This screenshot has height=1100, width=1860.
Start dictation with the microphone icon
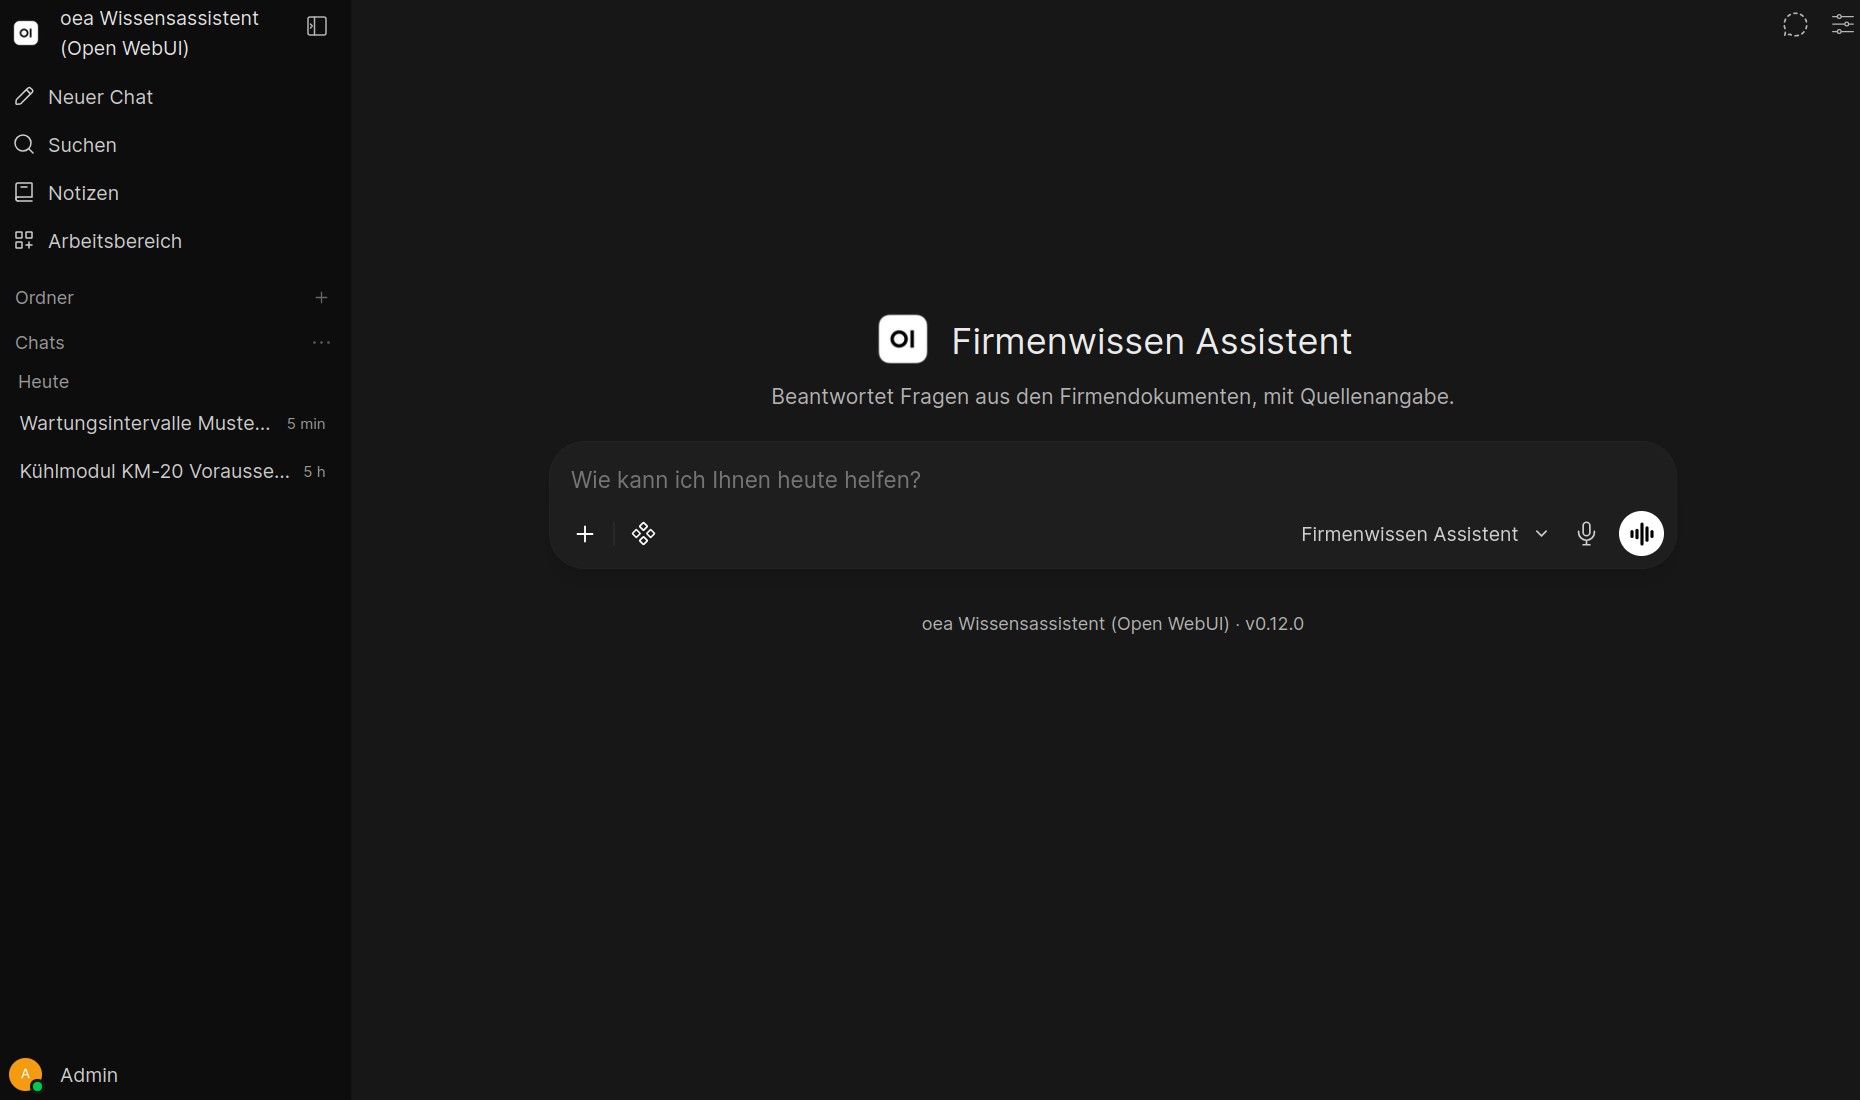[1586, 534]
